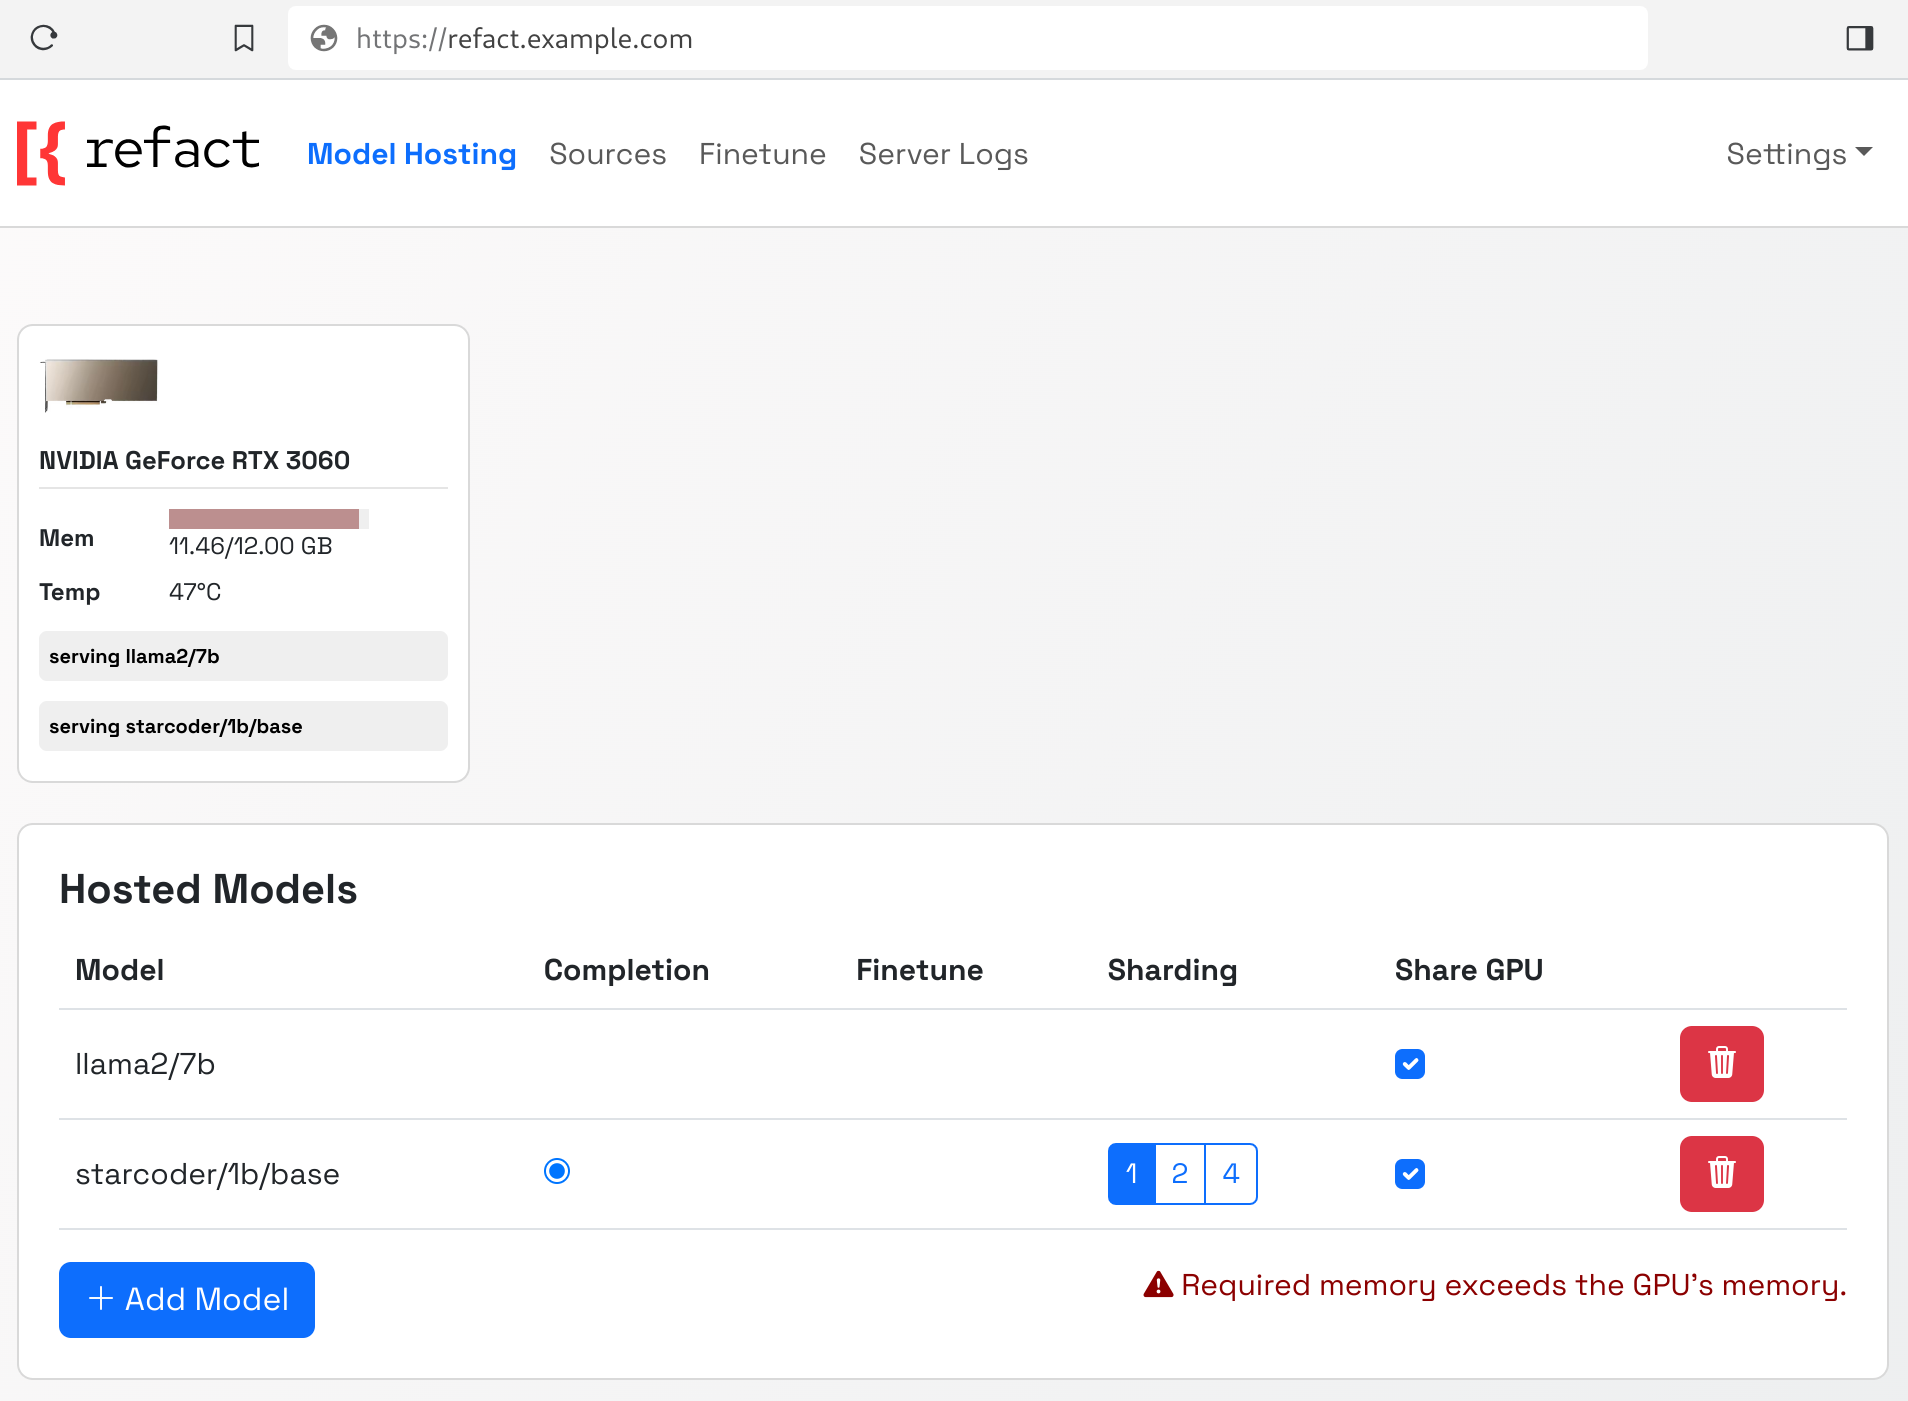Click the red warning triangle icon
Viewport: 1908px width, 1401px height.
[x=1158, y=1285]
